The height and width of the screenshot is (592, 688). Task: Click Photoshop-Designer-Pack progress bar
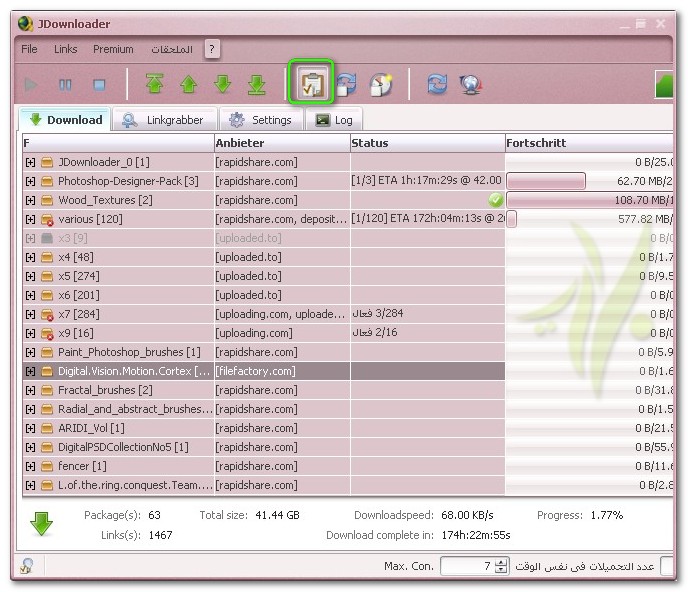click(x=546, y=181)
